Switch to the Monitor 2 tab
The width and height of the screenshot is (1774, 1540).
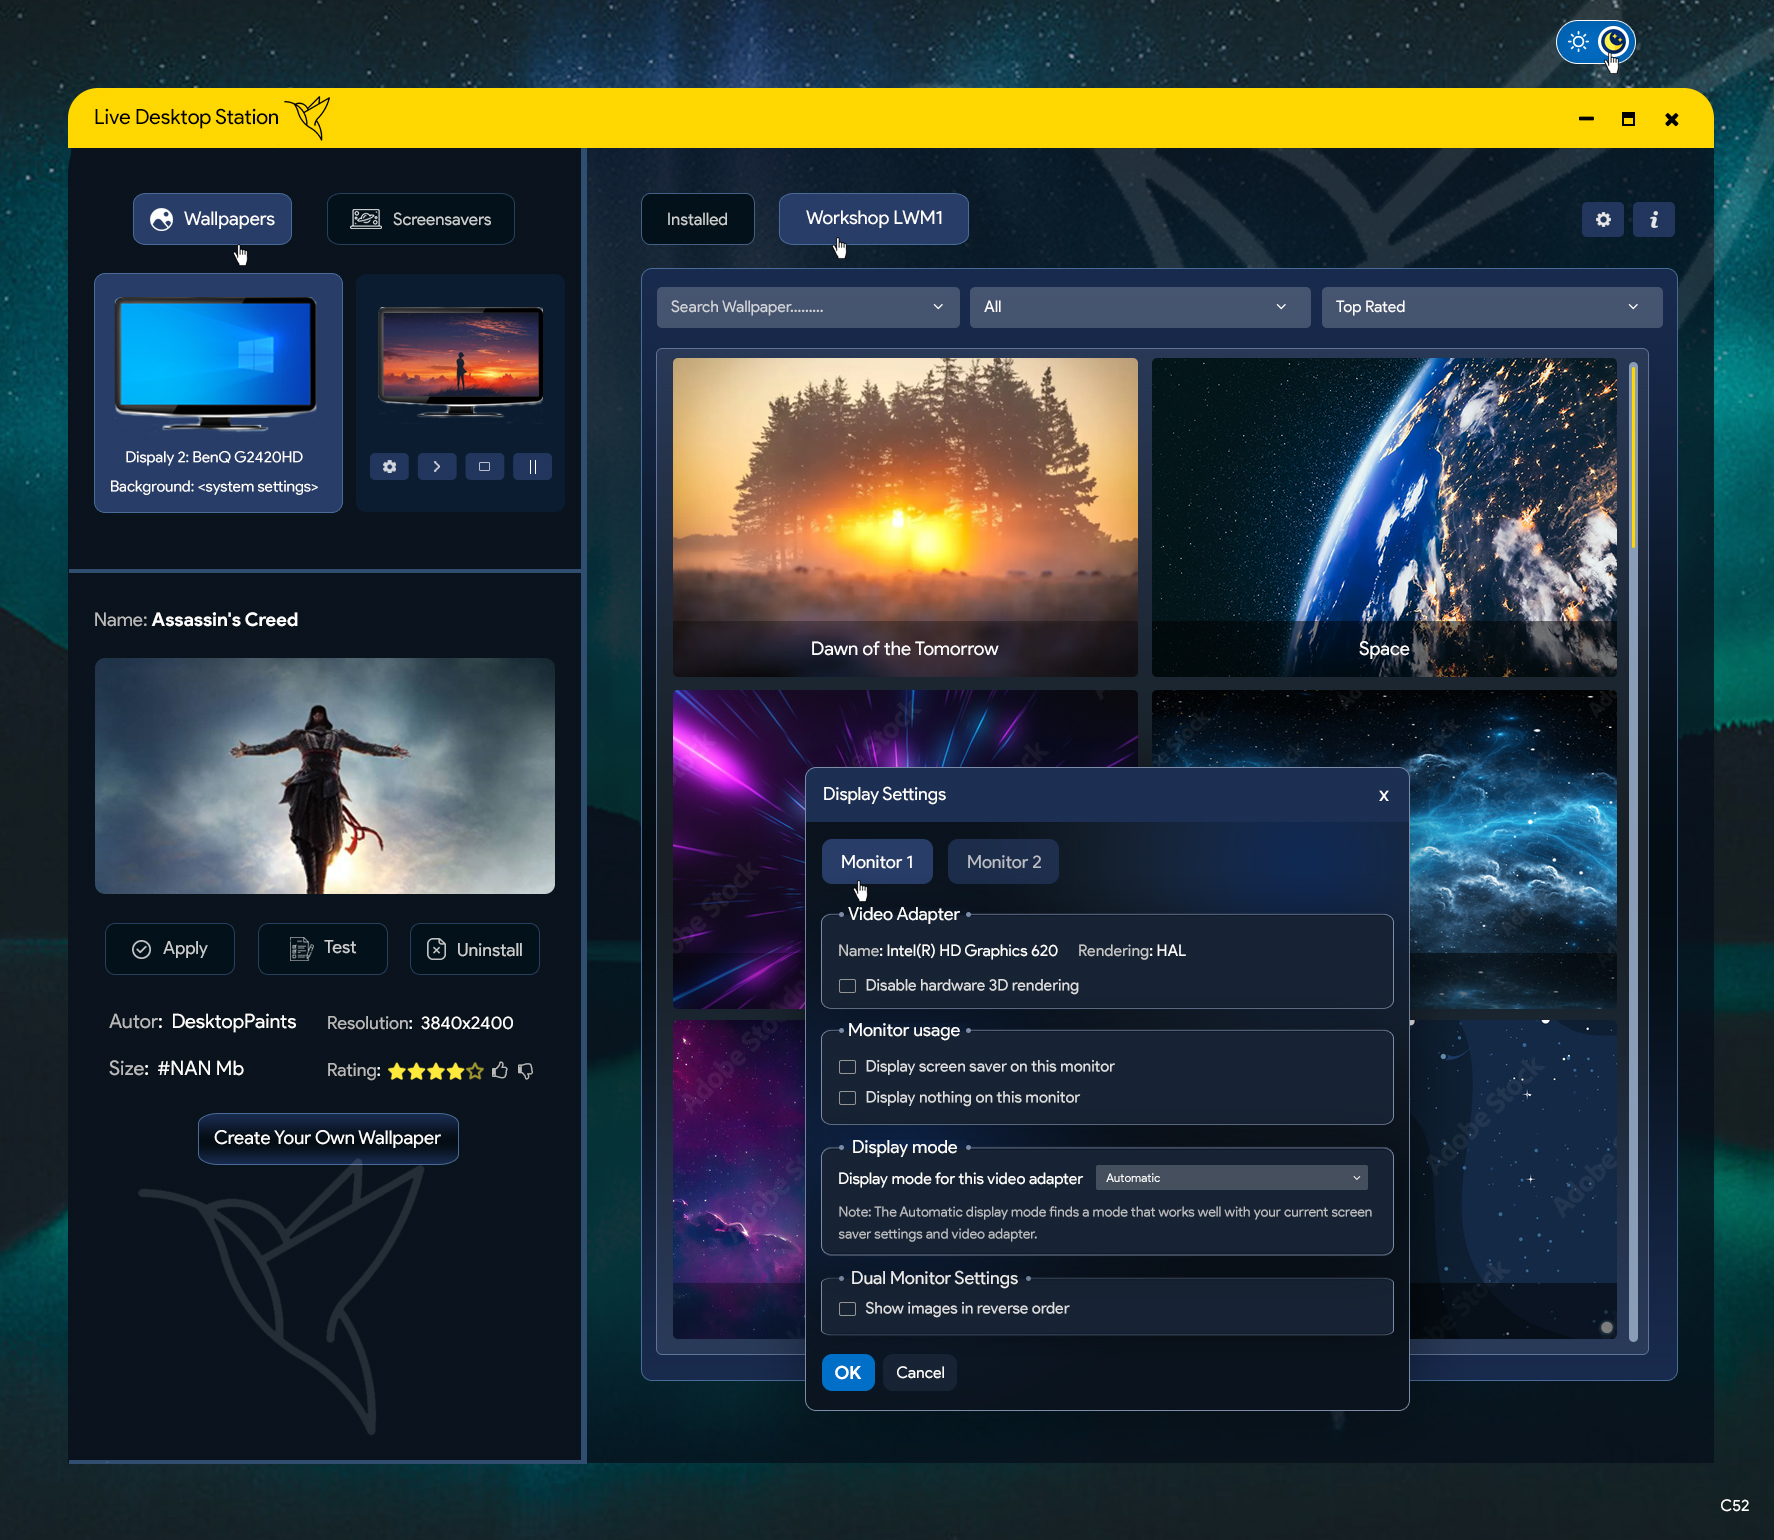tap(1003, 862)
